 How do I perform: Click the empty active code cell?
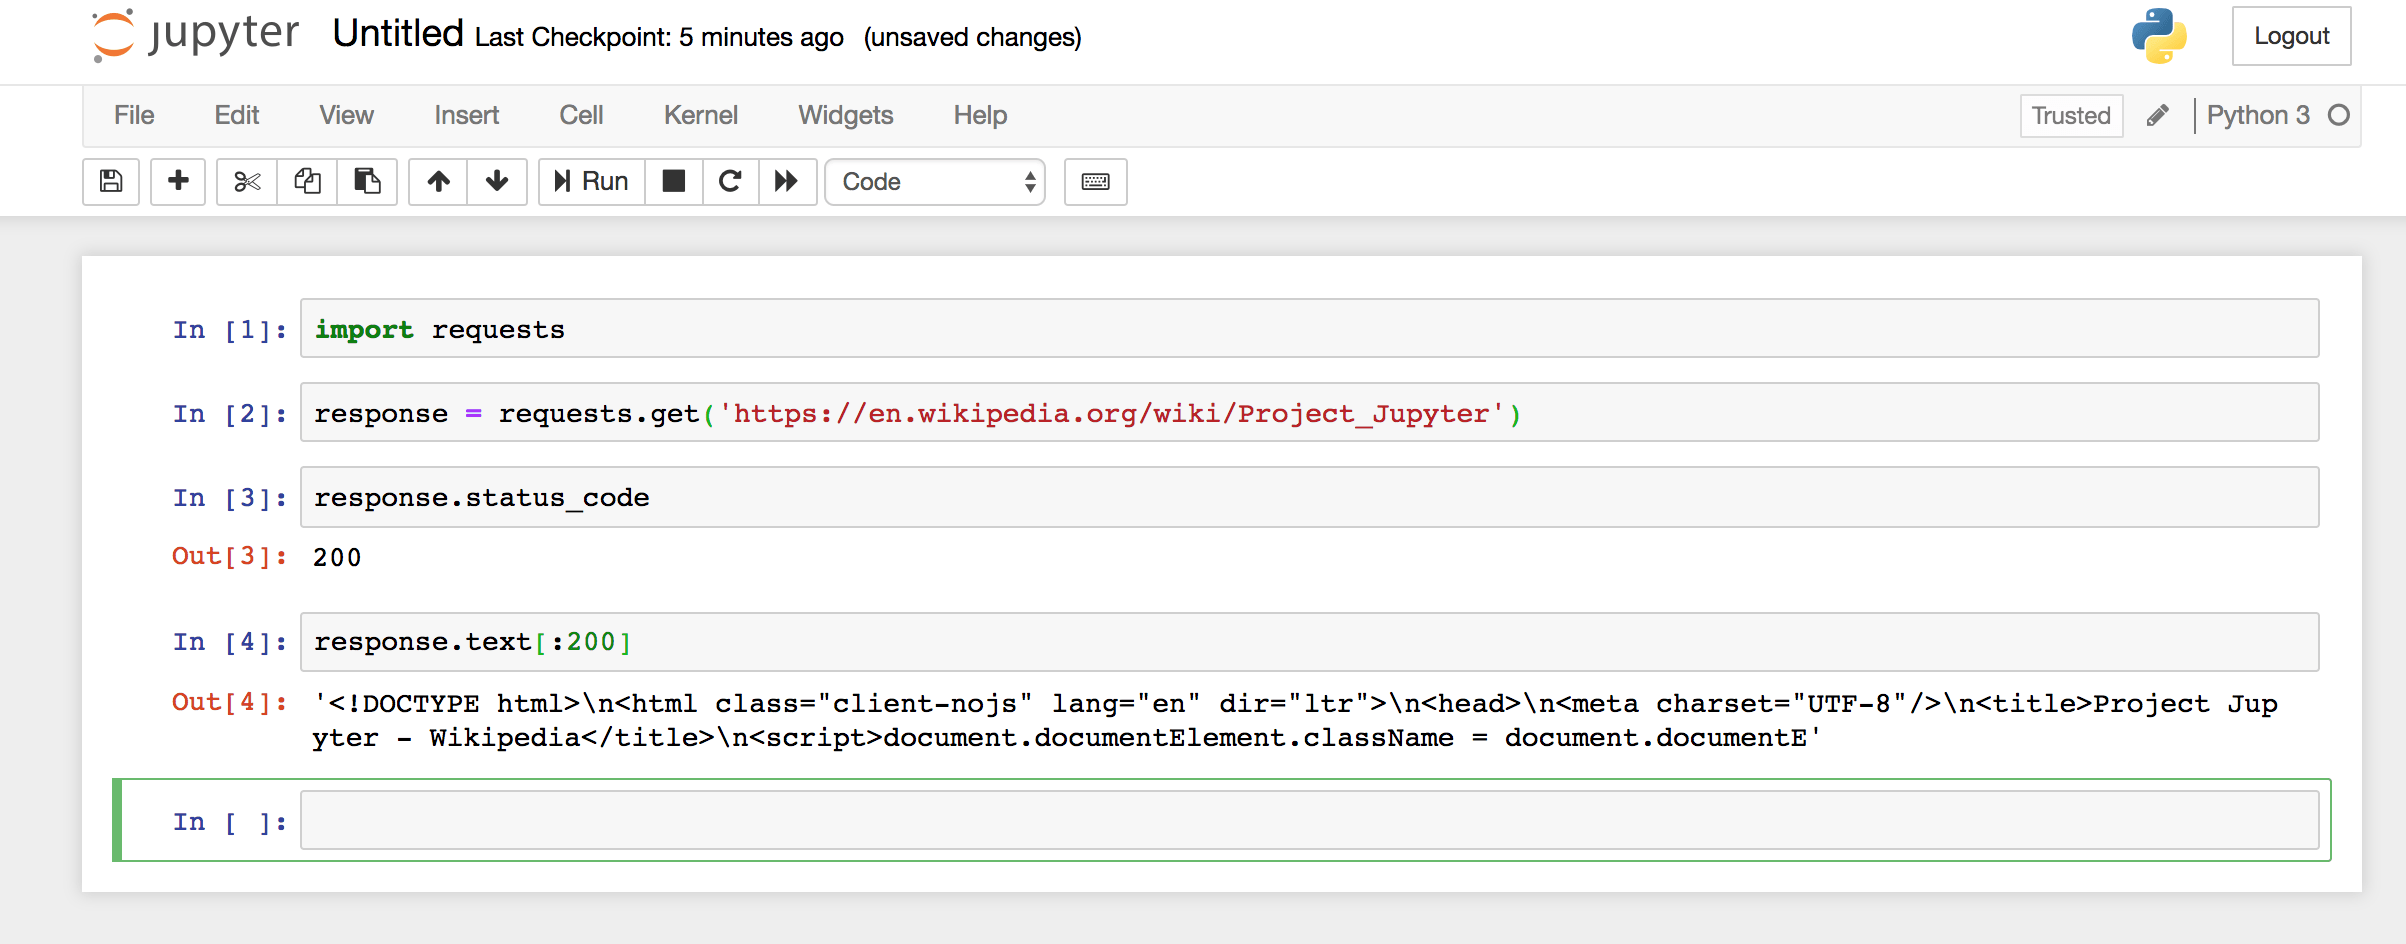[x=1310, y=820]
